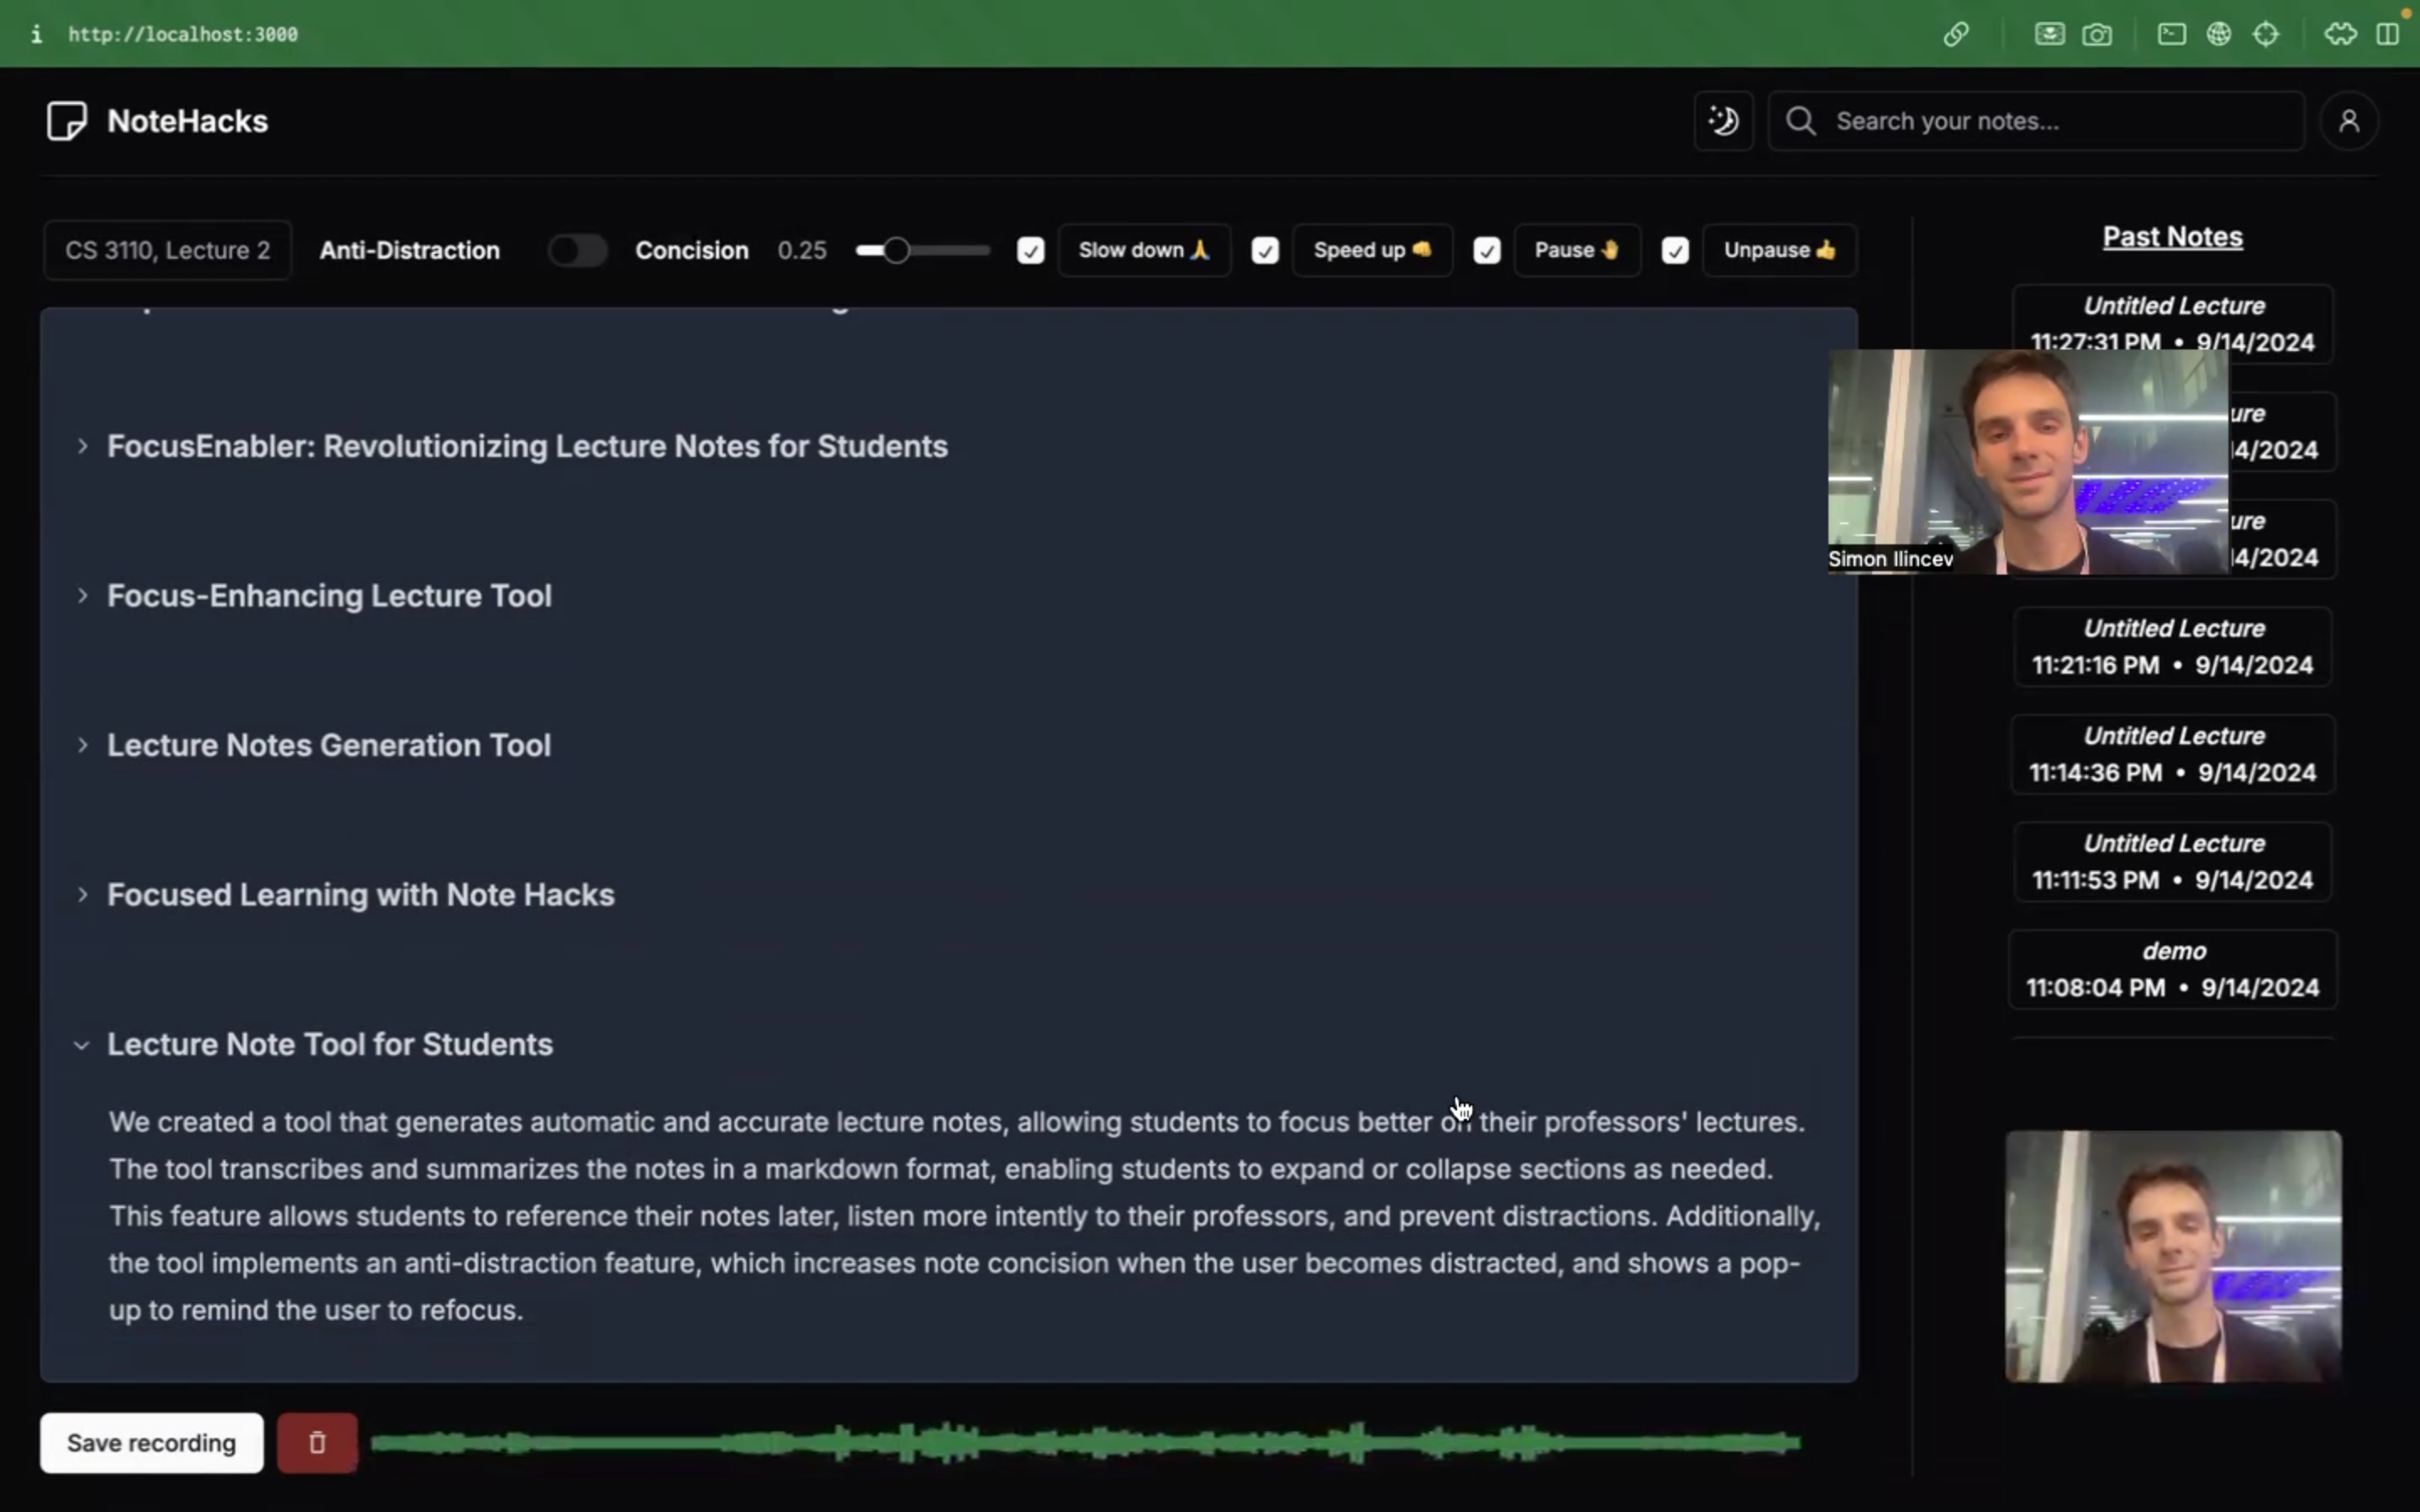Uncheck the Slow down gesture checkbox
Image resolution: width=2420 pixels, height=1512 pixels.
[x=1030, y=250]
